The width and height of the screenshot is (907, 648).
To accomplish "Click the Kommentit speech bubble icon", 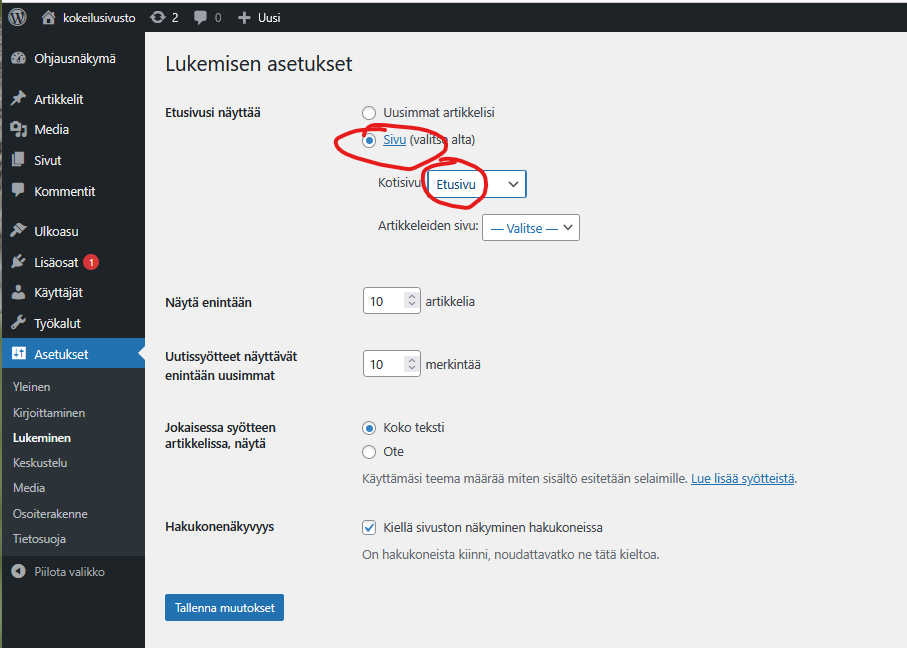I will click(x=19, y=190).
